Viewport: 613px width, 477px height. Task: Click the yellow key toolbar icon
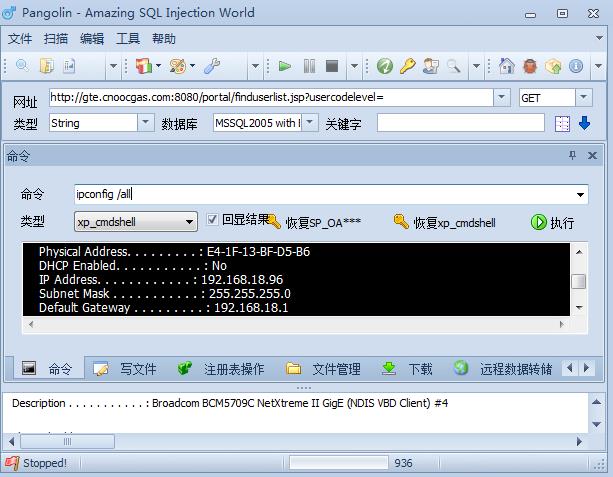407,66
